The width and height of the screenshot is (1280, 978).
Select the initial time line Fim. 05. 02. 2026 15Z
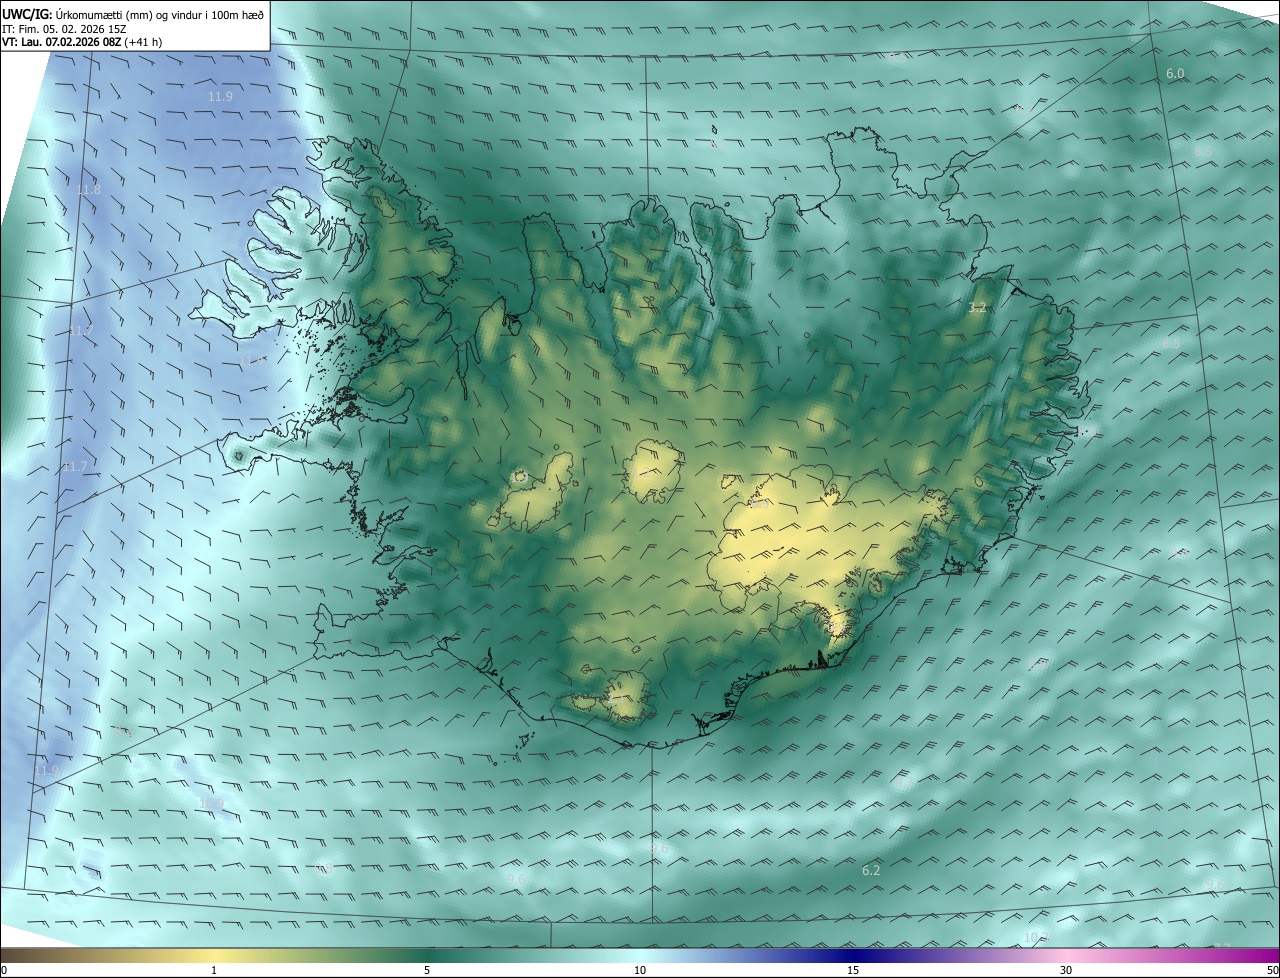click(64, 28)
